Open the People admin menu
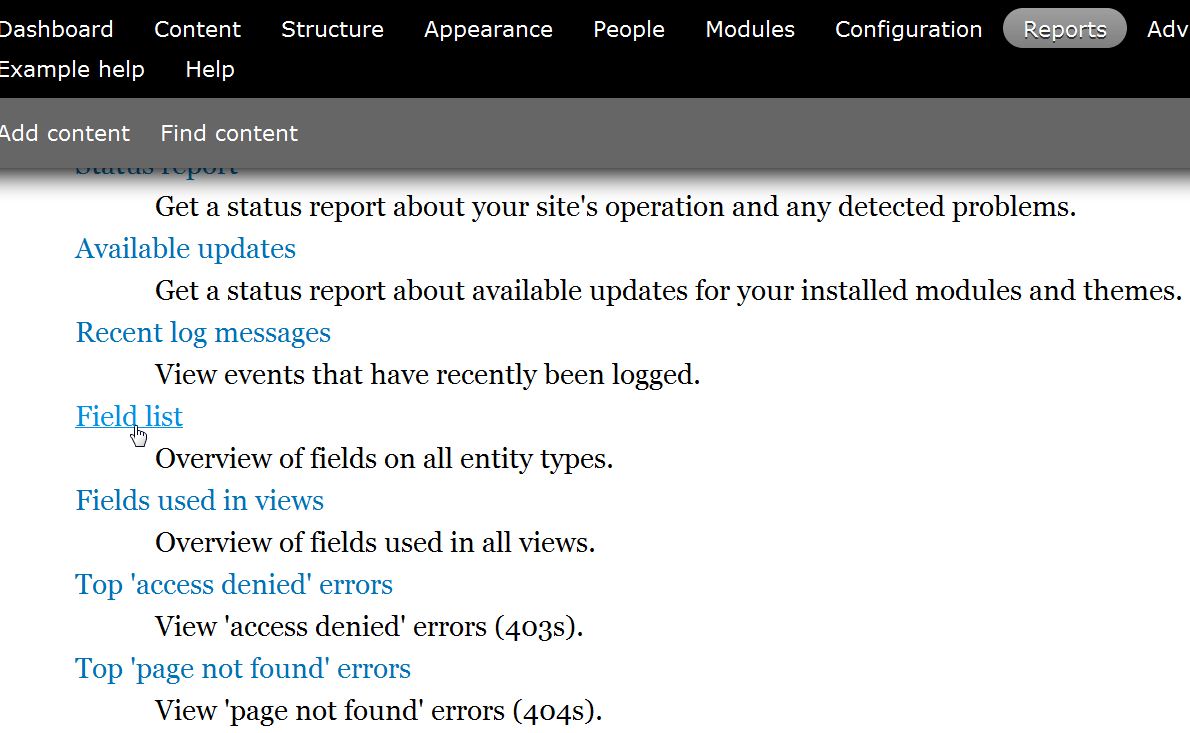 pos(628,29)
